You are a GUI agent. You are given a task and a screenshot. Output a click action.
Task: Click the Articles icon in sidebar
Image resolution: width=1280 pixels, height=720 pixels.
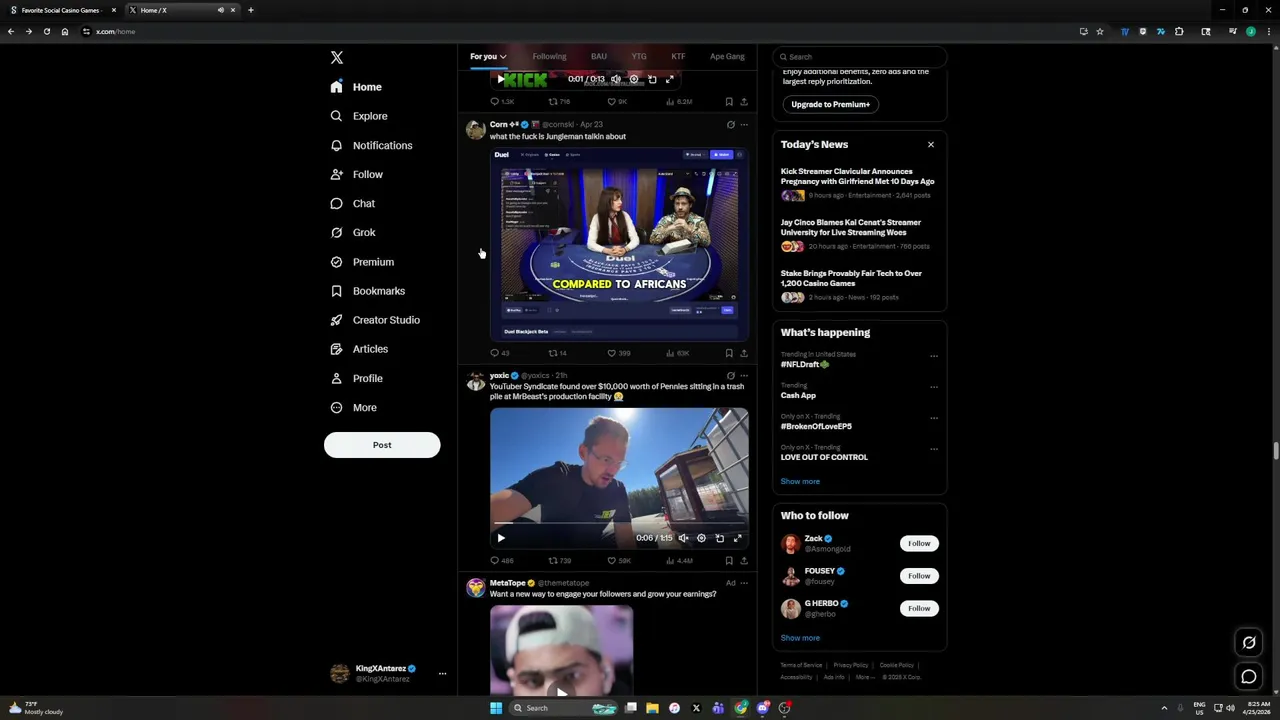click(x=336, y=349)
